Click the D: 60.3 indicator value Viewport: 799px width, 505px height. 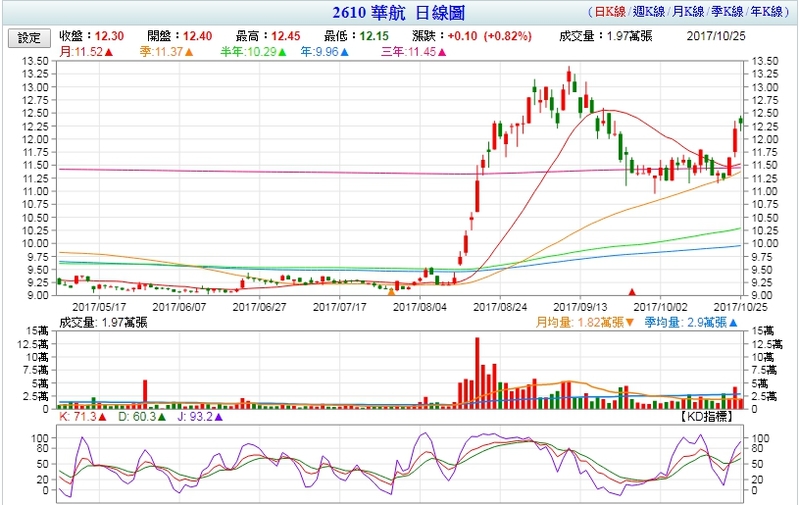(142, 417)
